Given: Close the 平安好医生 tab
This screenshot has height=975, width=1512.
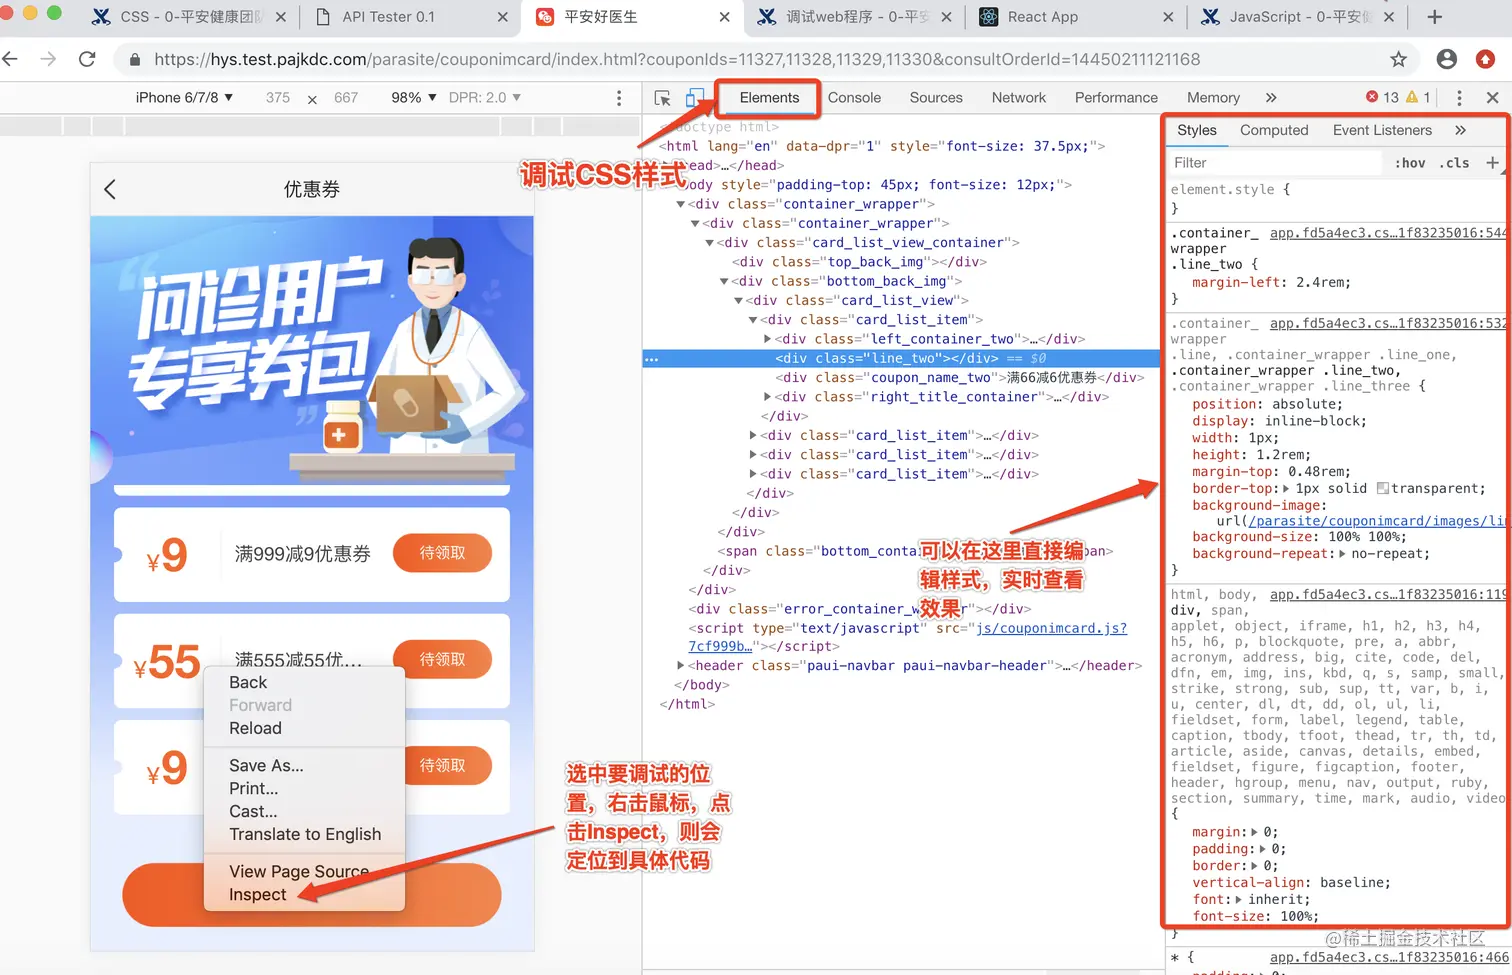Looking at the screenshot, I should (724, 17).
